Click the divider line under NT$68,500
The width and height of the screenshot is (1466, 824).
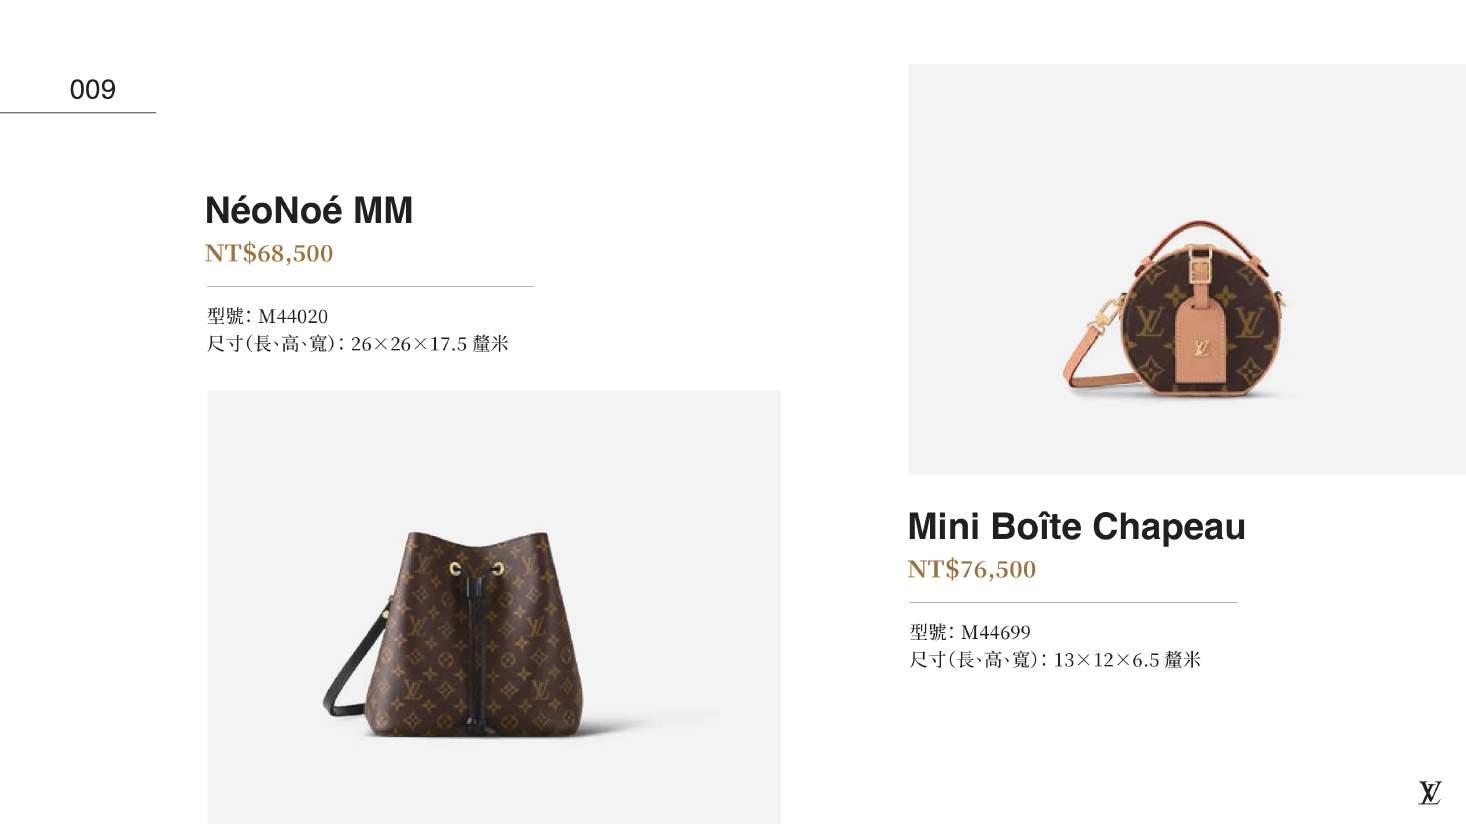370,286
